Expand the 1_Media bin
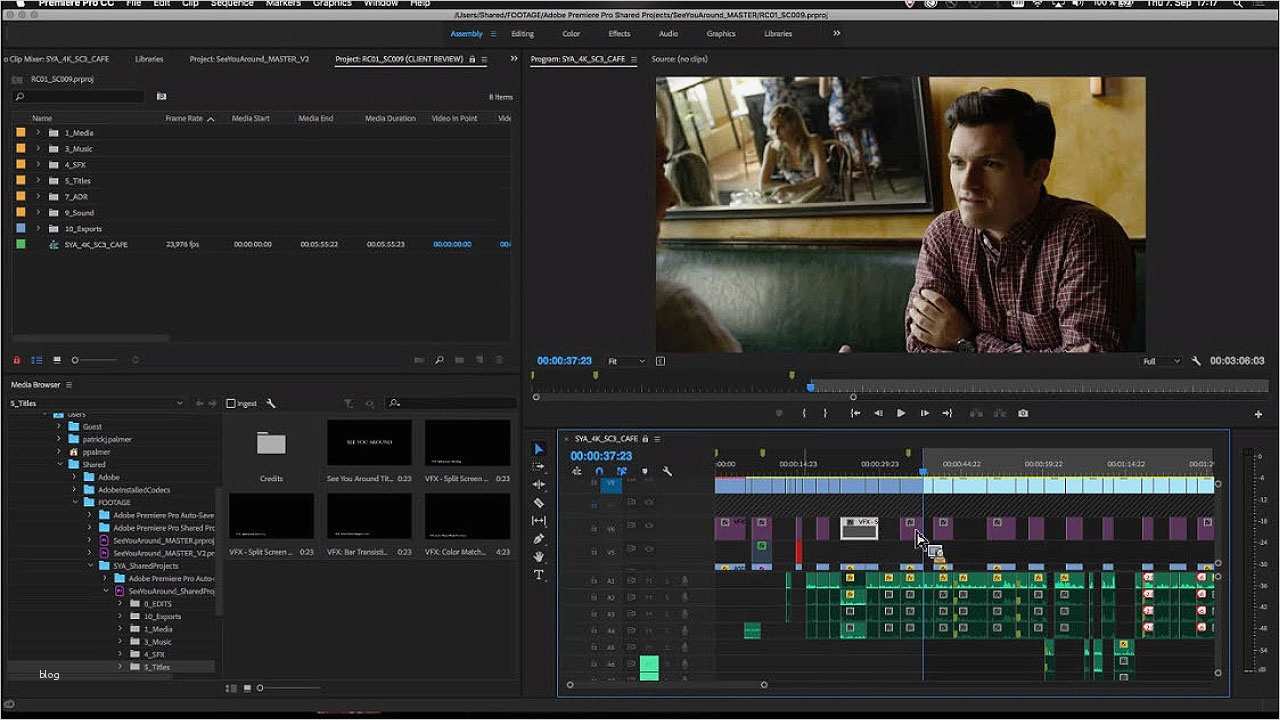The height and width of the screenshot is (720, 1280). click(x=38, y=133)
